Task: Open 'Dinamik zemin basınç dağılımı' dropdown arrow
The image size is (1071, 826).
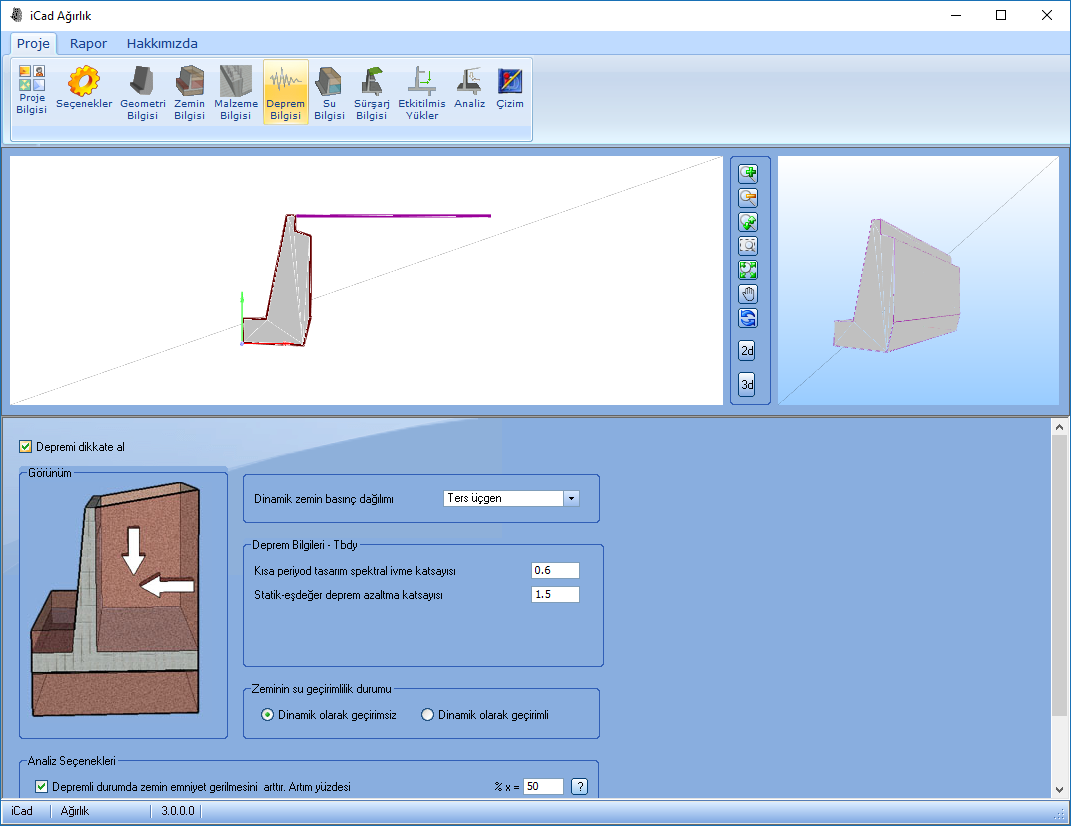Action: (x=572, y=499)
